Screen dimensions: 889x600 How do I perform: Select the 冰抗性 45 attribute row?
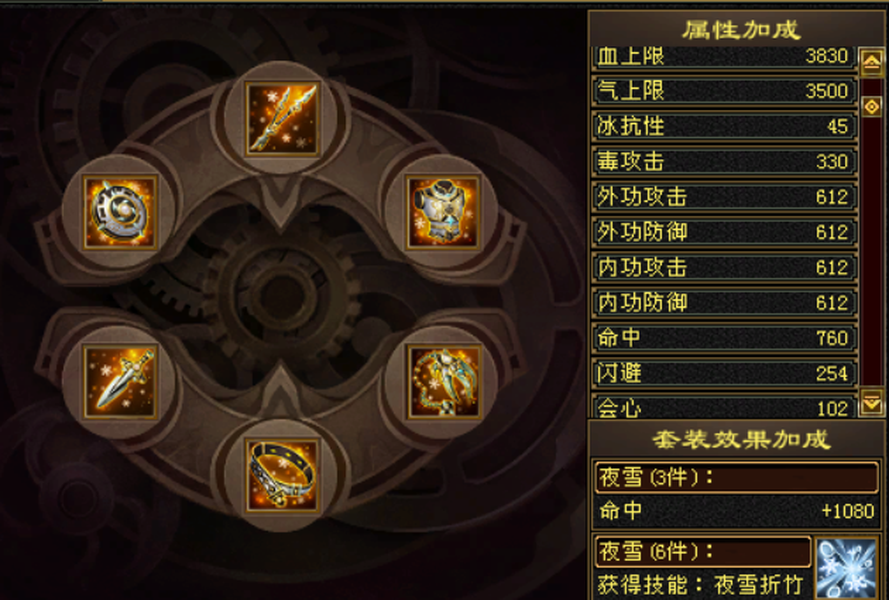(x=724, y=126)
